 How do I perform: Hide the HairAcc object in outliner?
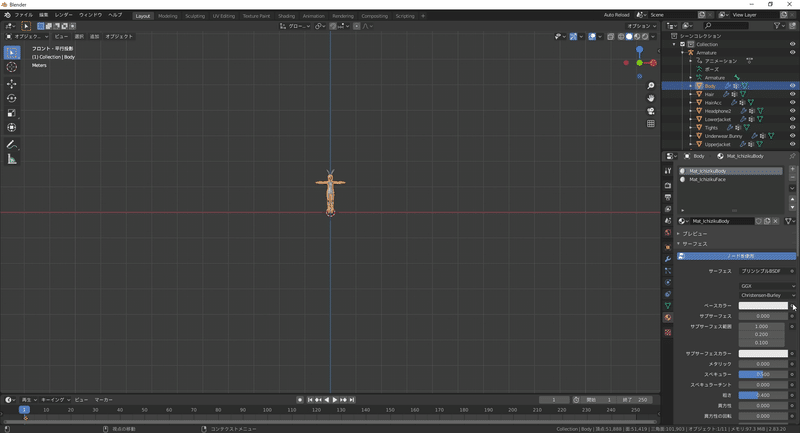coord(792,103)
